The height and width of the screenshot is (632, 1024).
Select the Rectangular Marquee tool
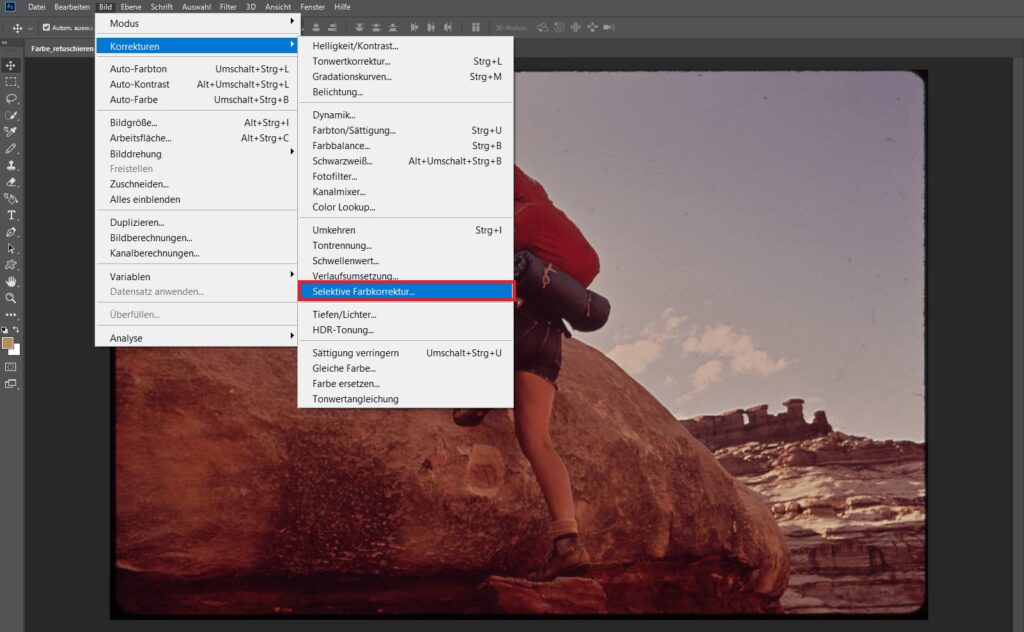pyautogui.click(x=11, y=82)
